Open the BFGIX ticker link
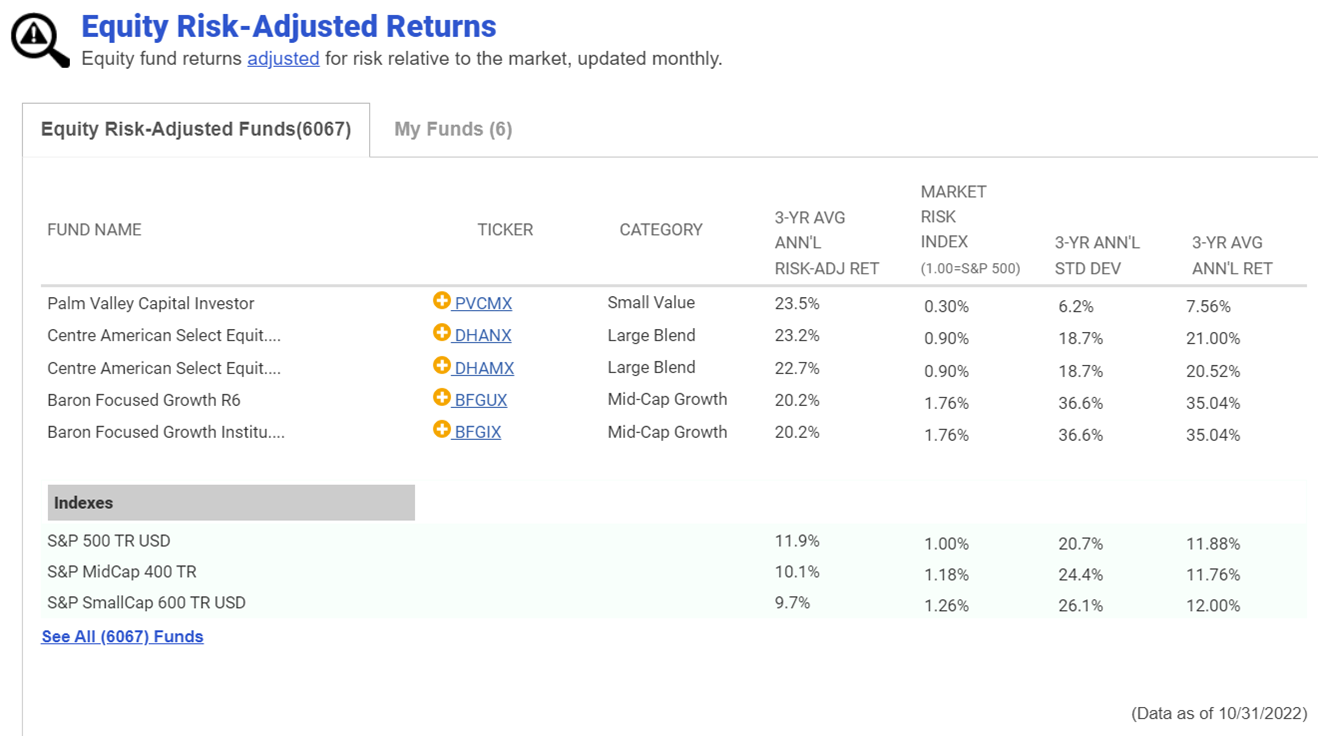The width and height of the screenshot is (1318, 736). click(x=478, y=433)
